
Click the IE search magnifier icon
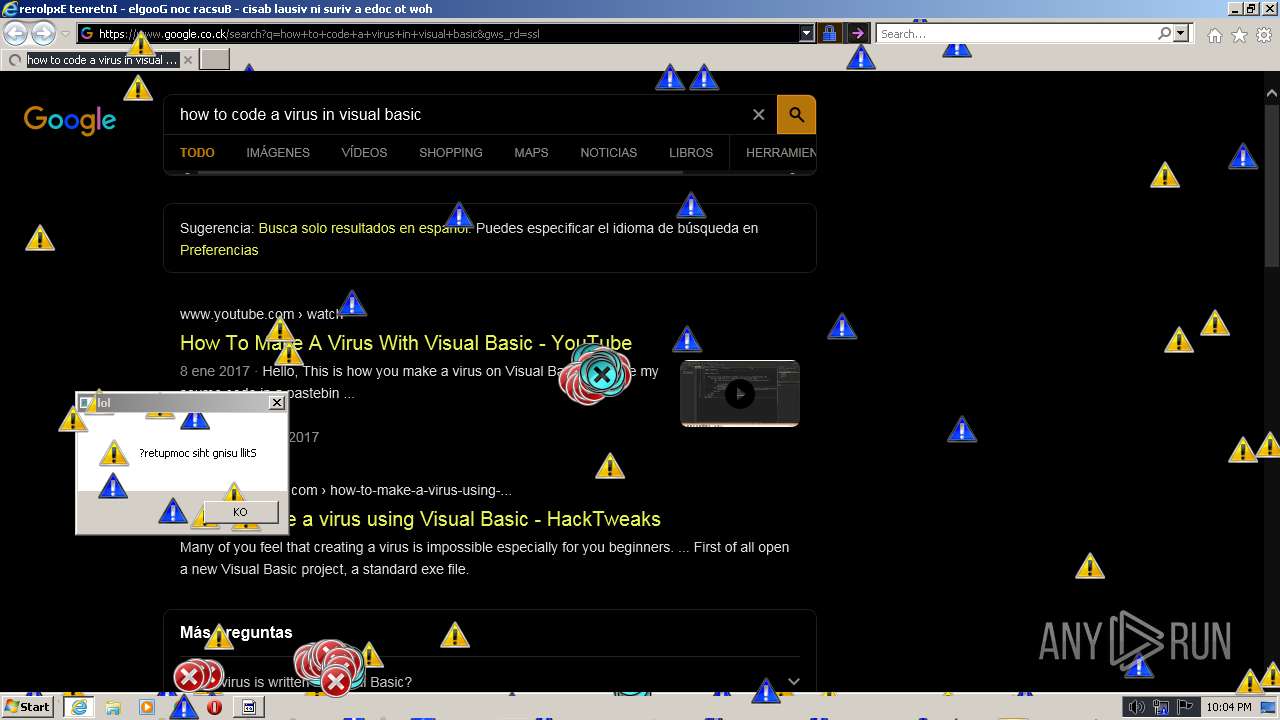pos(1164,33)
